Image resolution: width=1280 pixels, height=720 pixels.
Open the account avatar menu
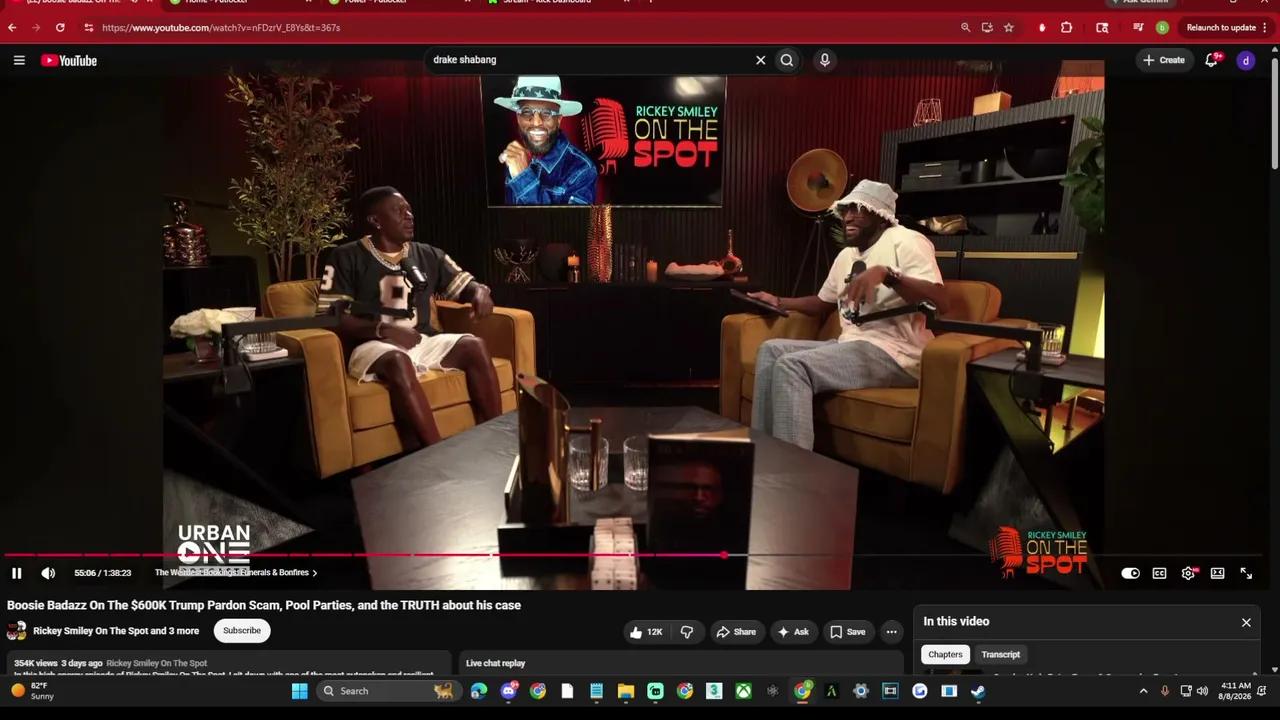click(1246, 61)
